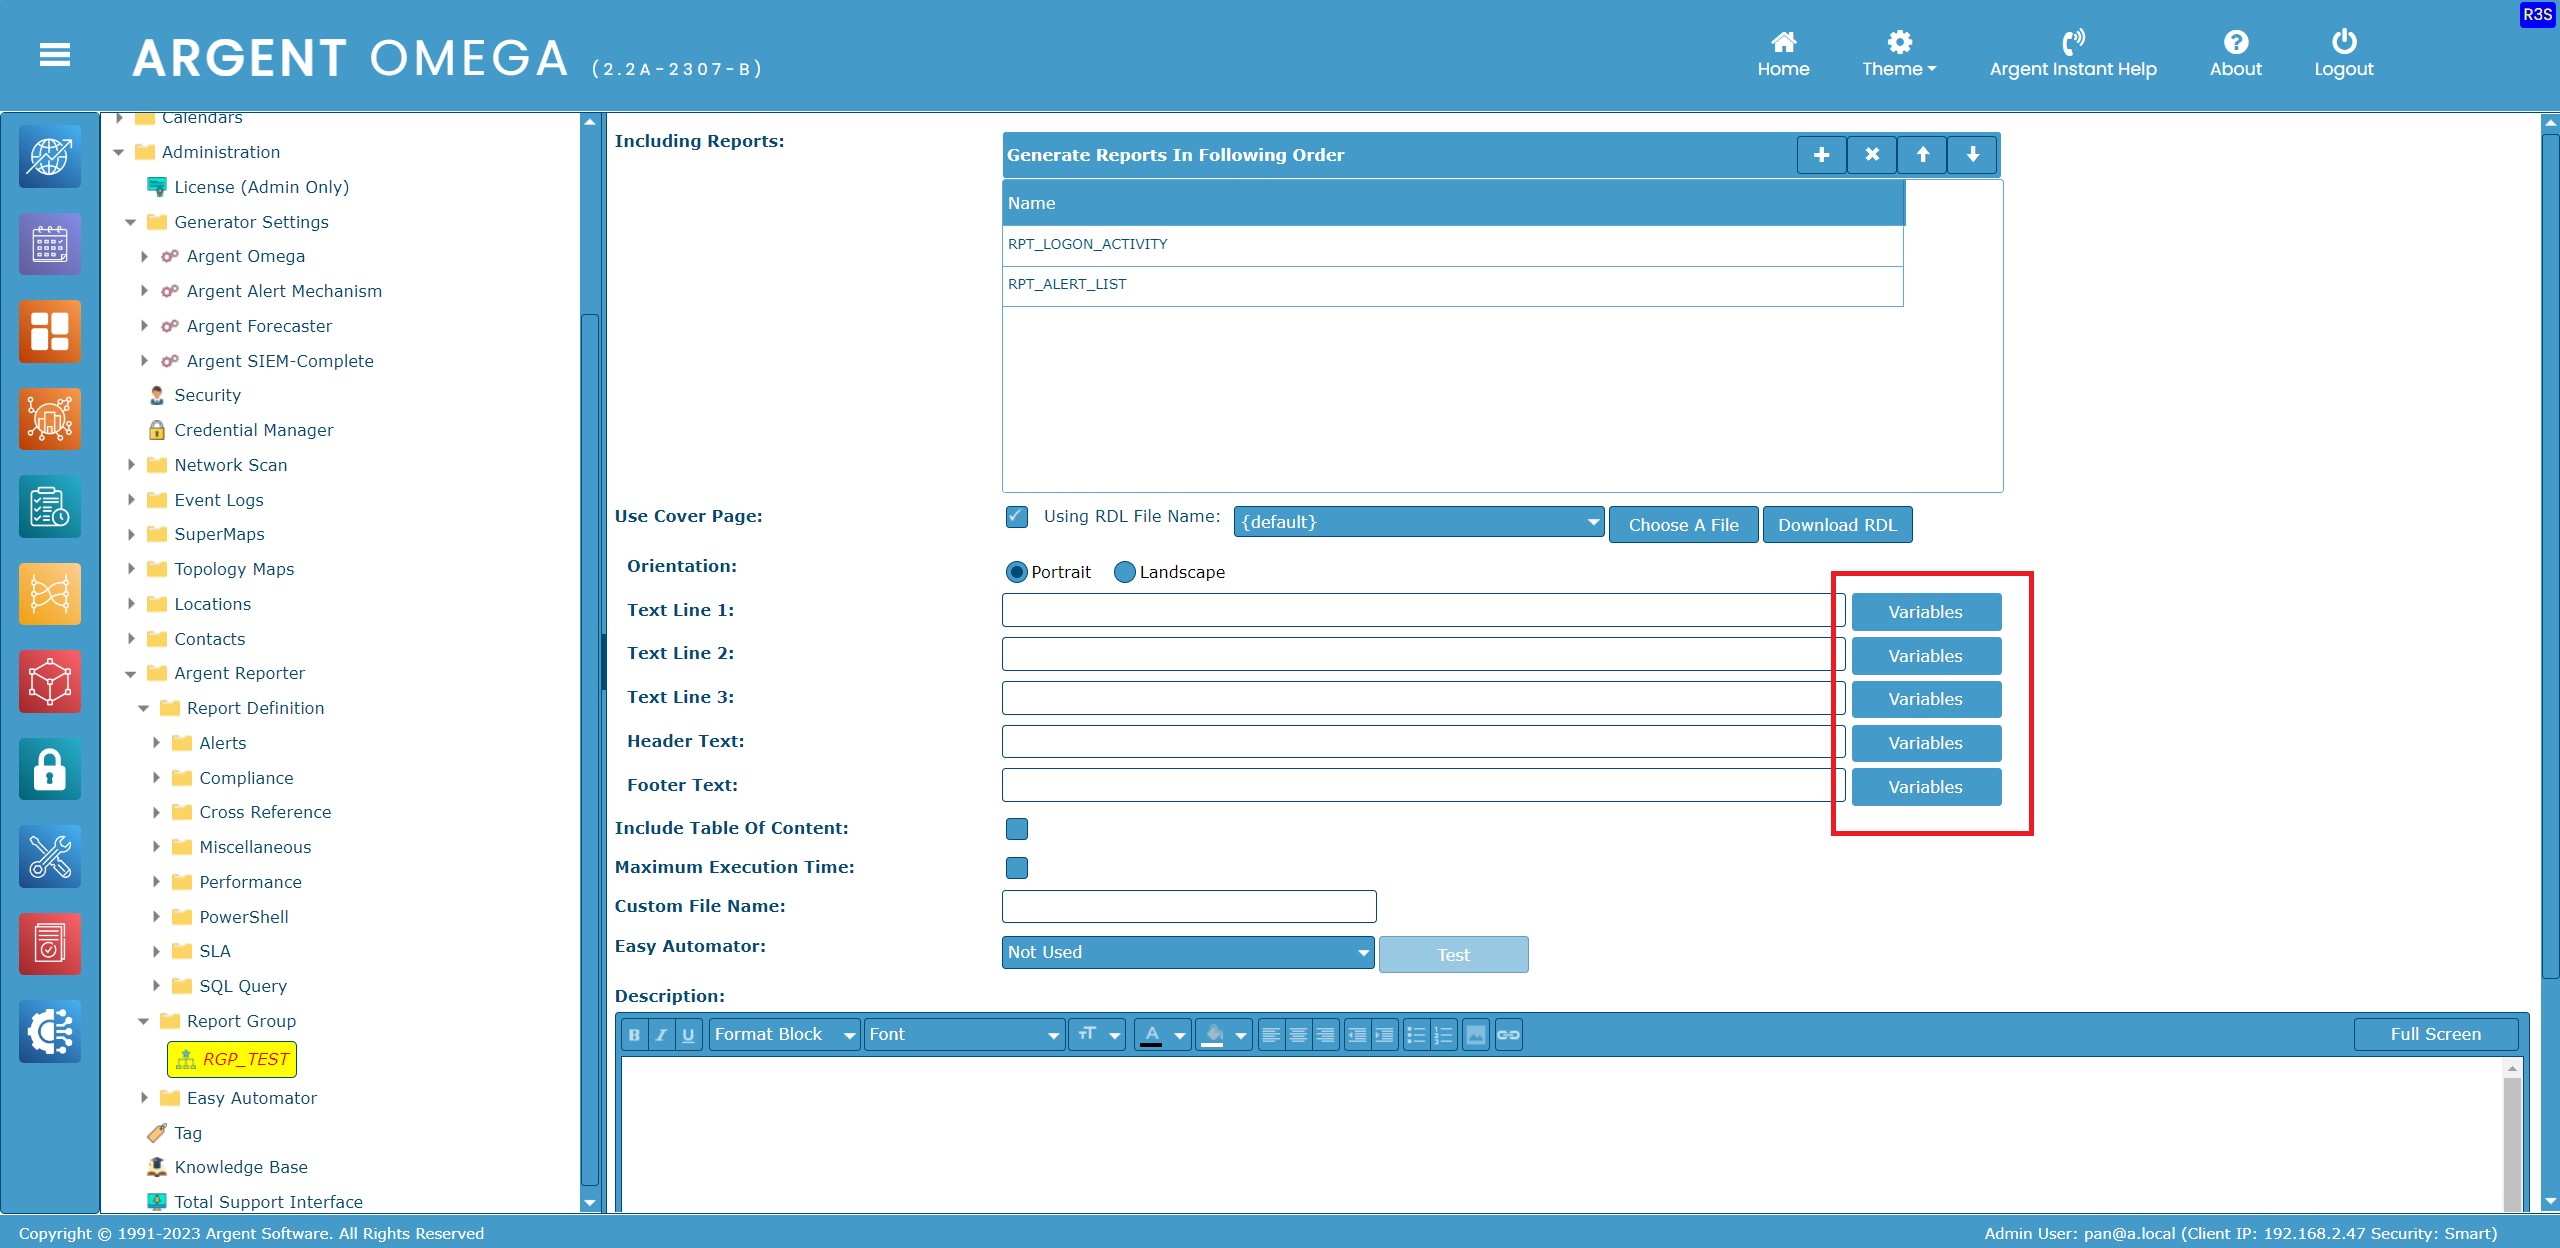Click the add report plus icon

(1821, 155)
